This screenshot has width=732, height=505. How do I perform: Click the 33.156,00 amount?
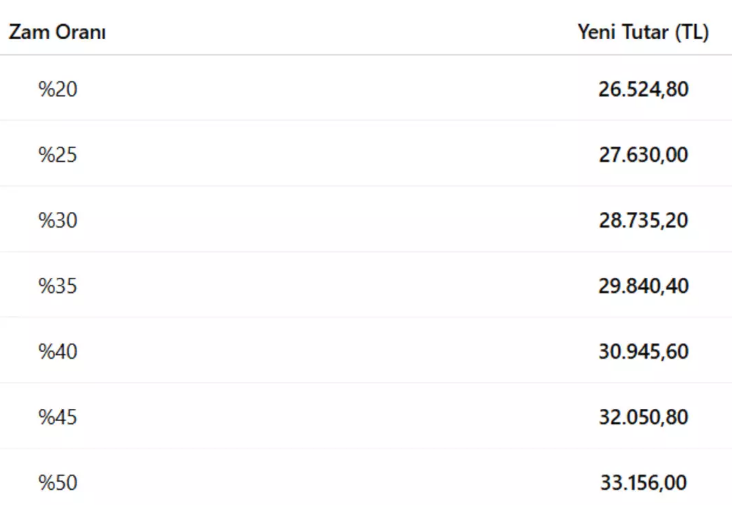(x=643, y=483)
